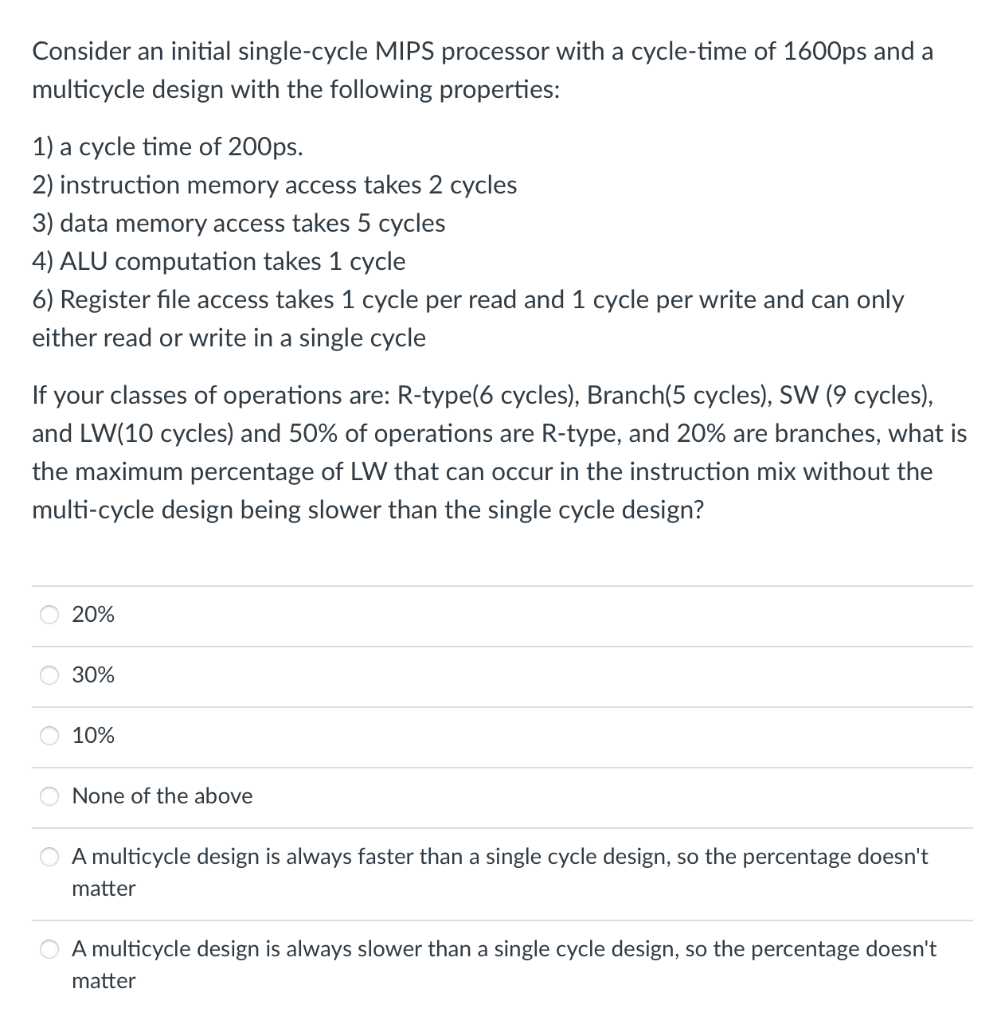Click the radio button for the last answer
Image resolution: width=997 pixels, height=1024 pixels.
tap(48, 948)
